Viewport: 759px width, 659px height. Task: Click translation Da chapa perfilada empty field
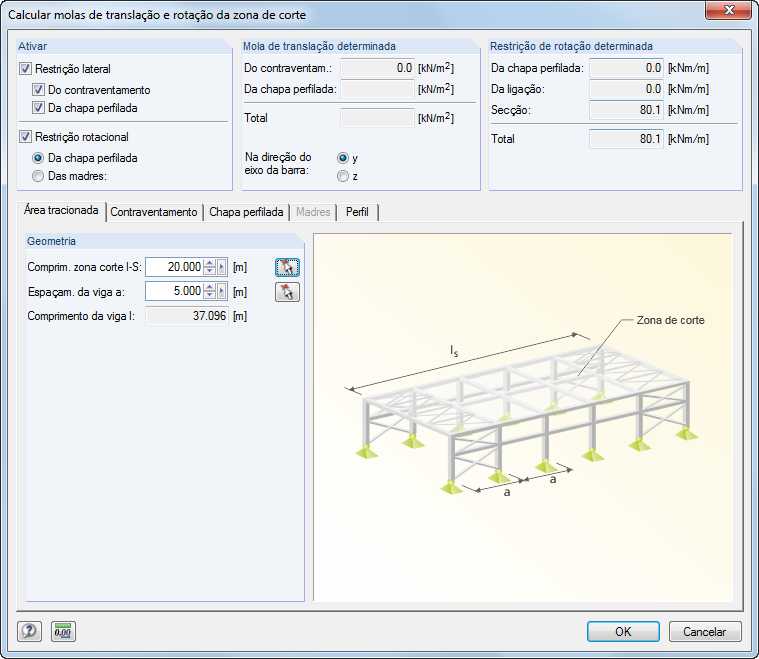377,89
